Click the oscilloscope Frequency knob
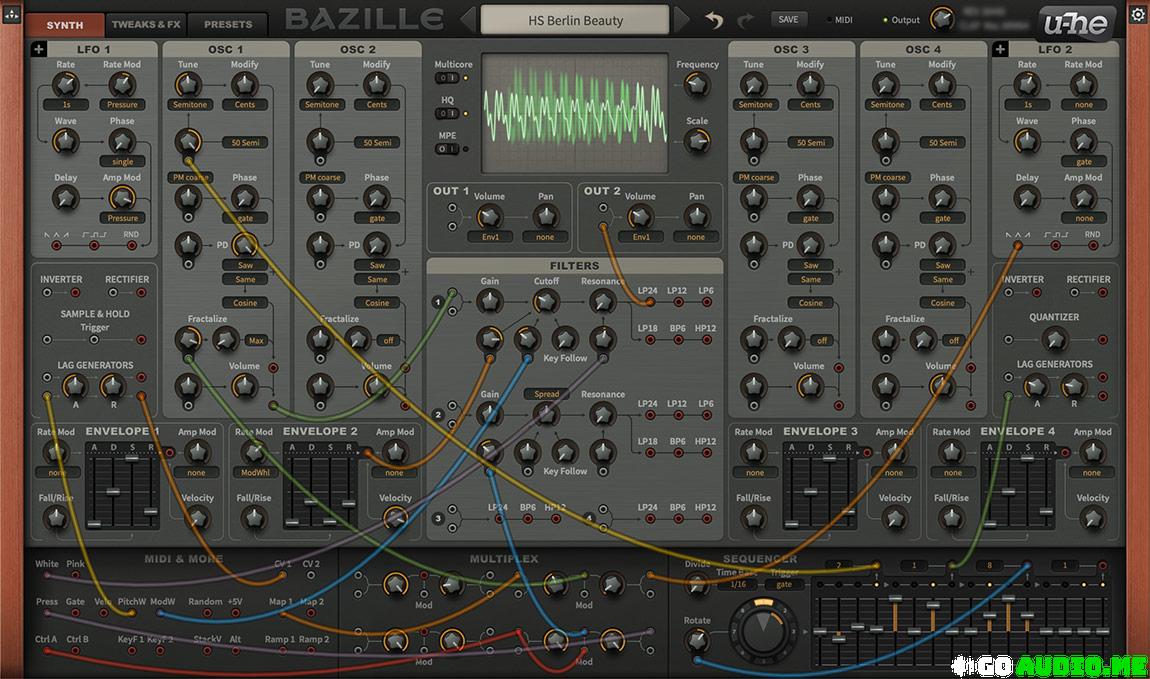This screenshot has height=679, width=1150. (x=697, y=86)
